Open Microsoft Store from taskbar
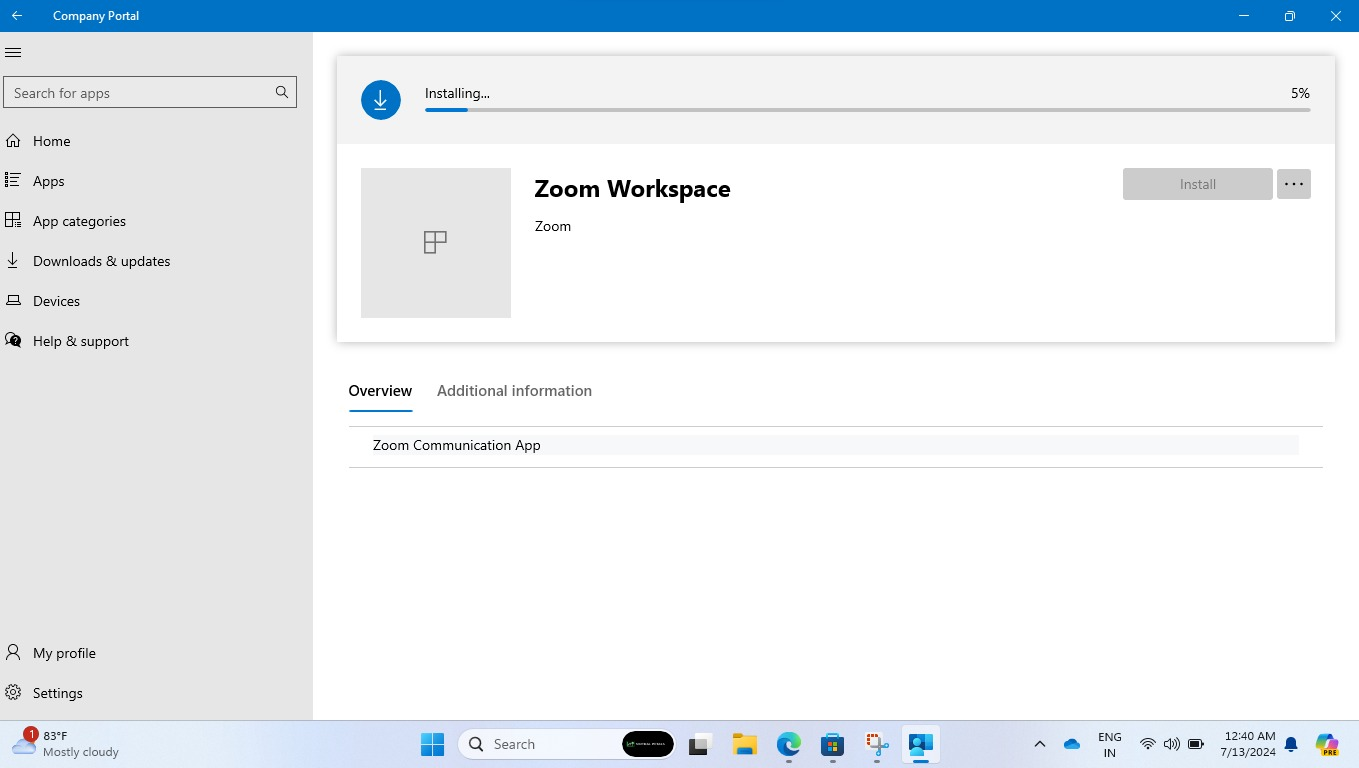1359x768 pixels. pyautogui.click(x=832, y=744)
